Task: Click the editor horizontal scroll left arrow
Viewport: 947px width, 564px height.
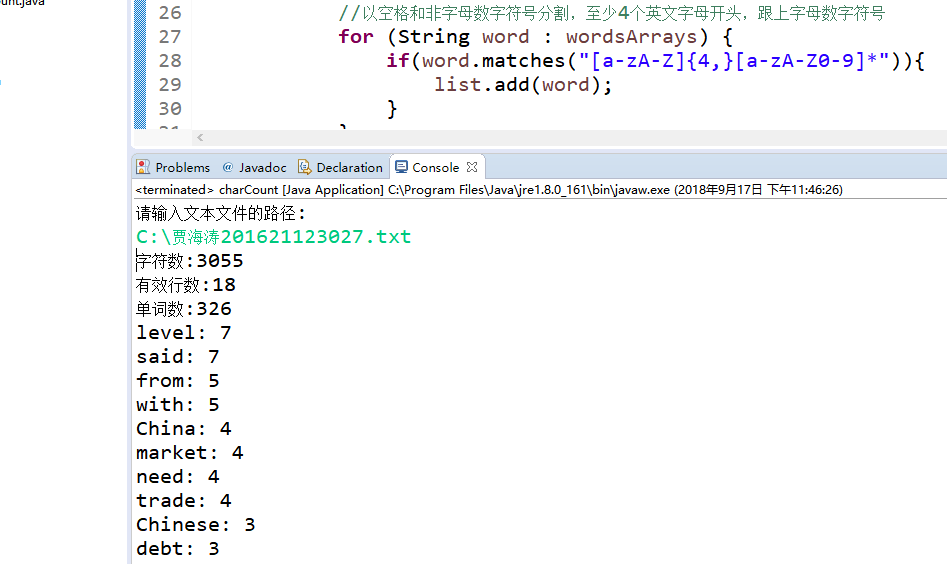Action: (x=200, y=138)
